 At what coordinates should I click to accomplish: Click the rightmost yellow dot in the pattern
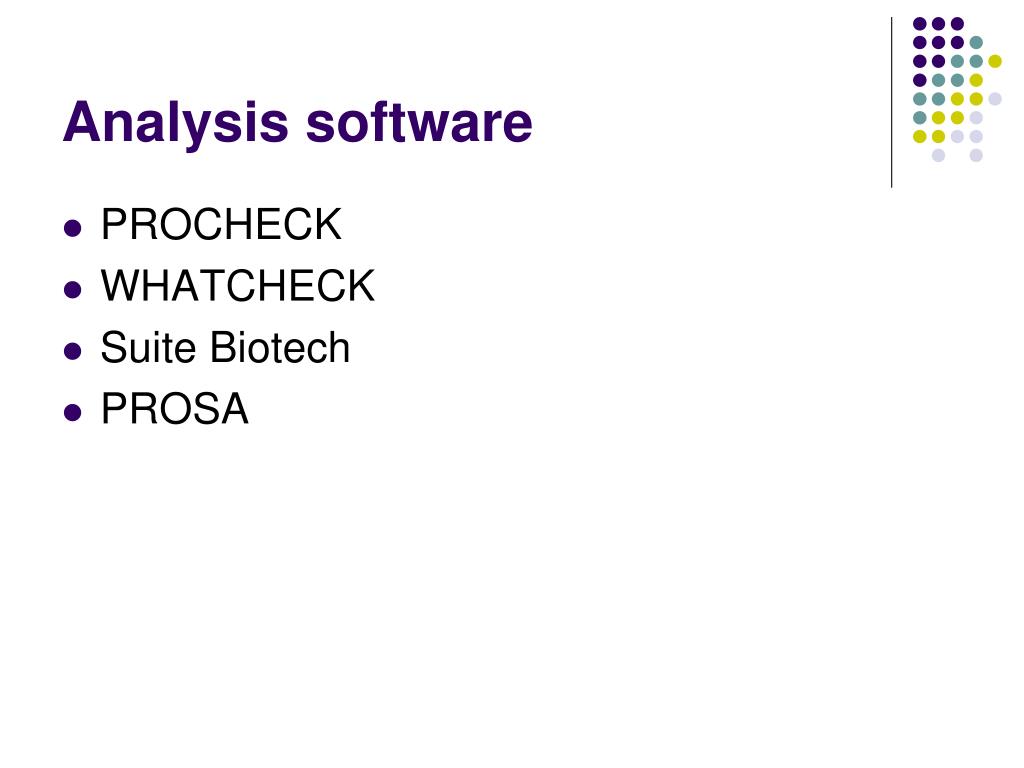coord(995,61)
